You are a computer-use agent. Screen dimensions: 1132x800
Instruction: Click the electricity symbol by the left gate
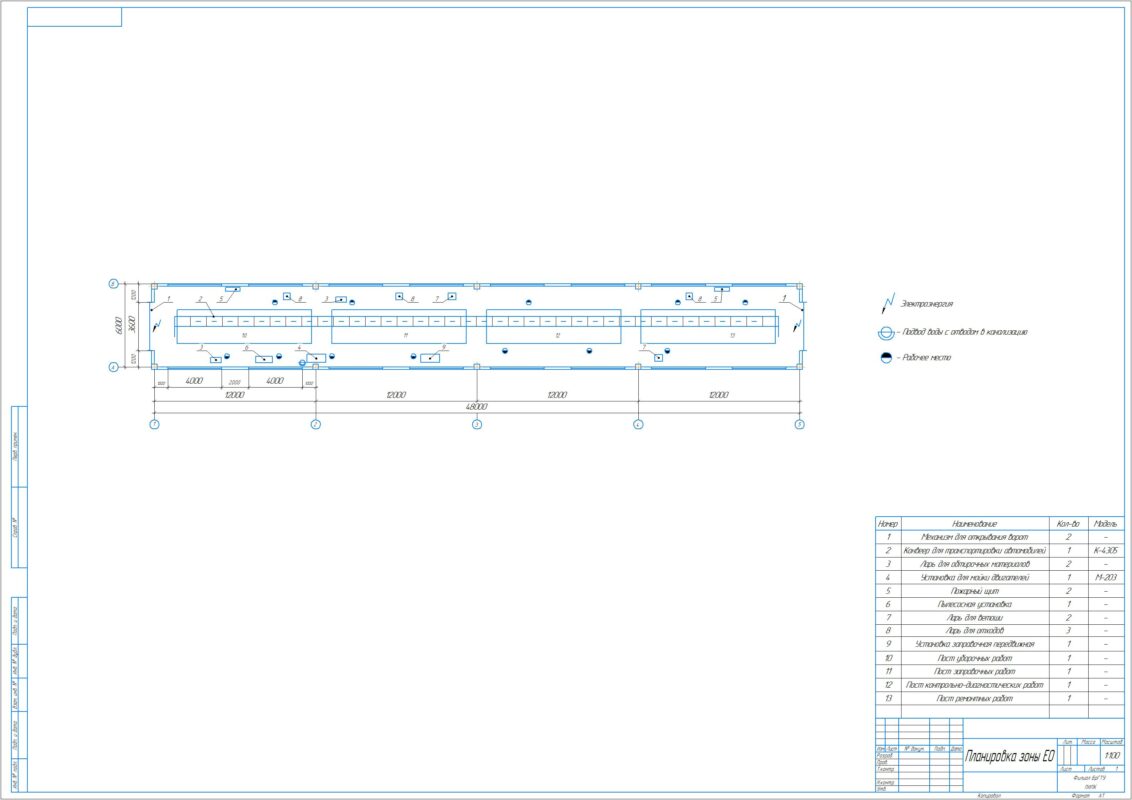pyautogui.click(x=157, y=326)
